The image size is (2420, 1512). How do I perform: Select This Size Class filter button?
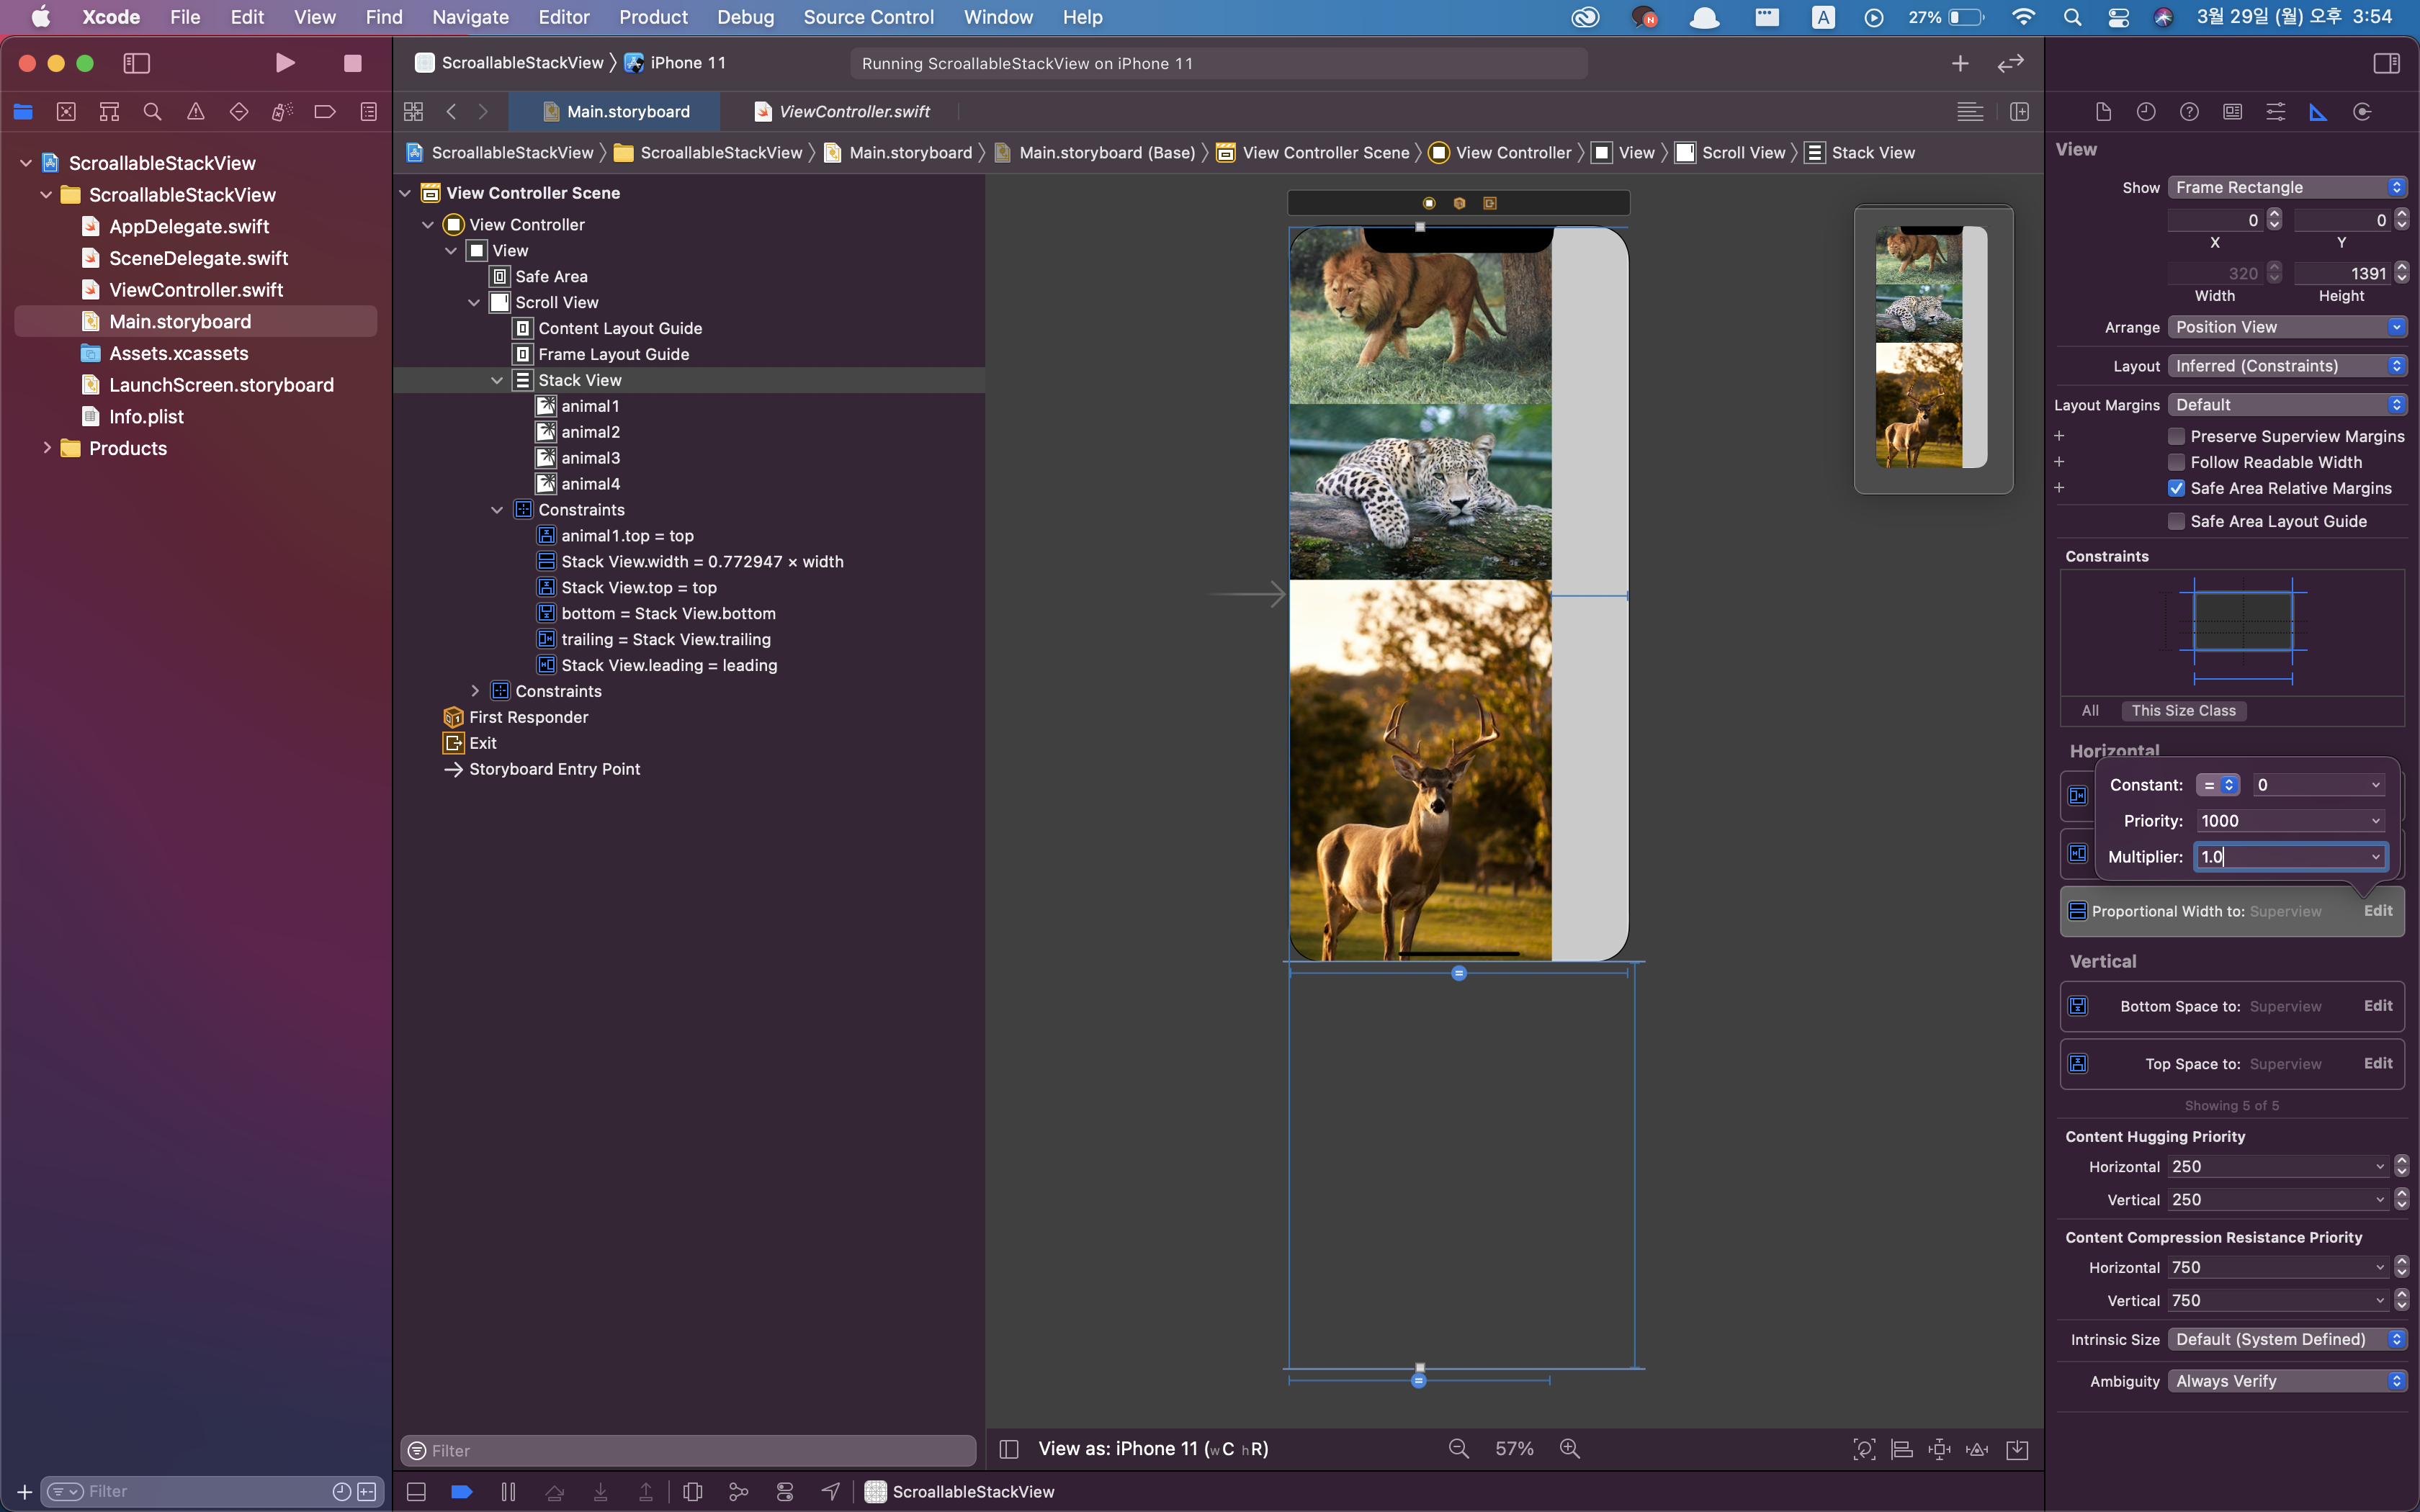pos(2183,711)
